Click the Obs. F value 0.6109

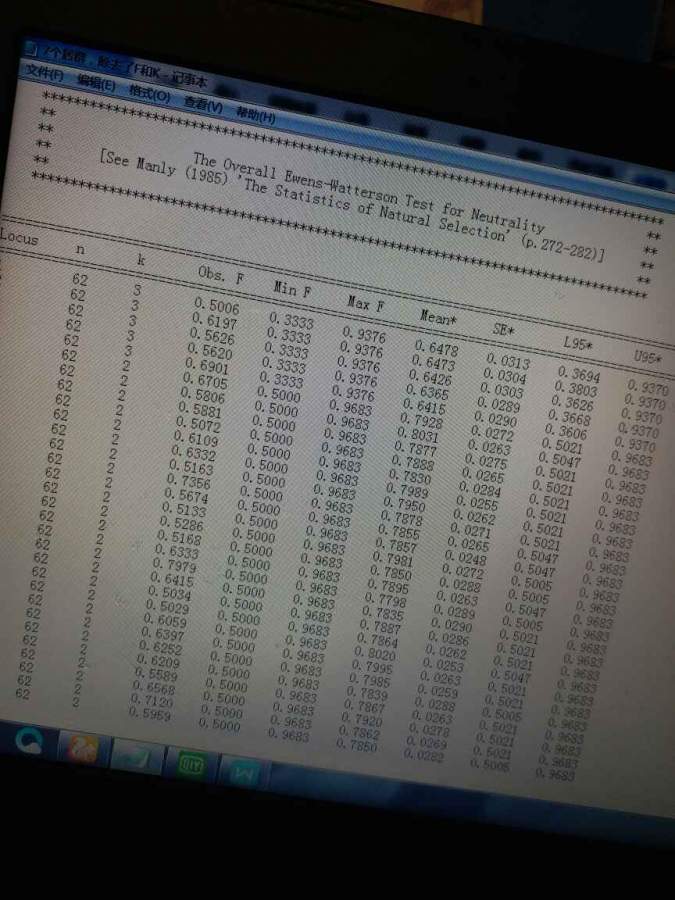(x=196, y=439)
